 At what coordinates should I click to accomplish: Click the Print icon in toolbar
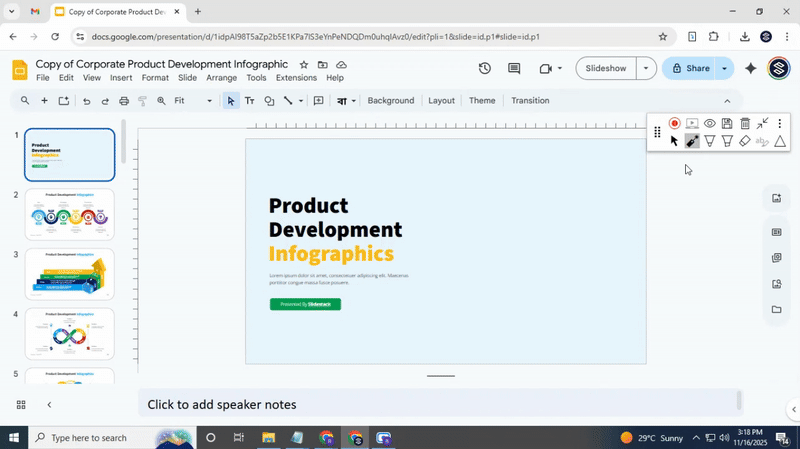(124, 101)
